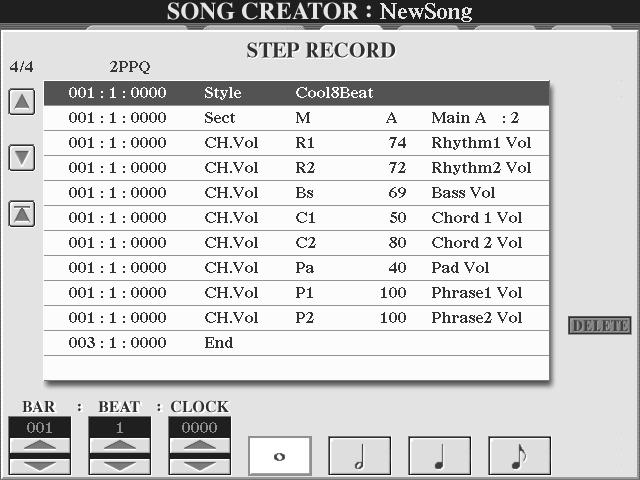Select the Style Cool8Beat event row
Screen dimensions: 640x480
pyautogui.click(x=297, y=93)
